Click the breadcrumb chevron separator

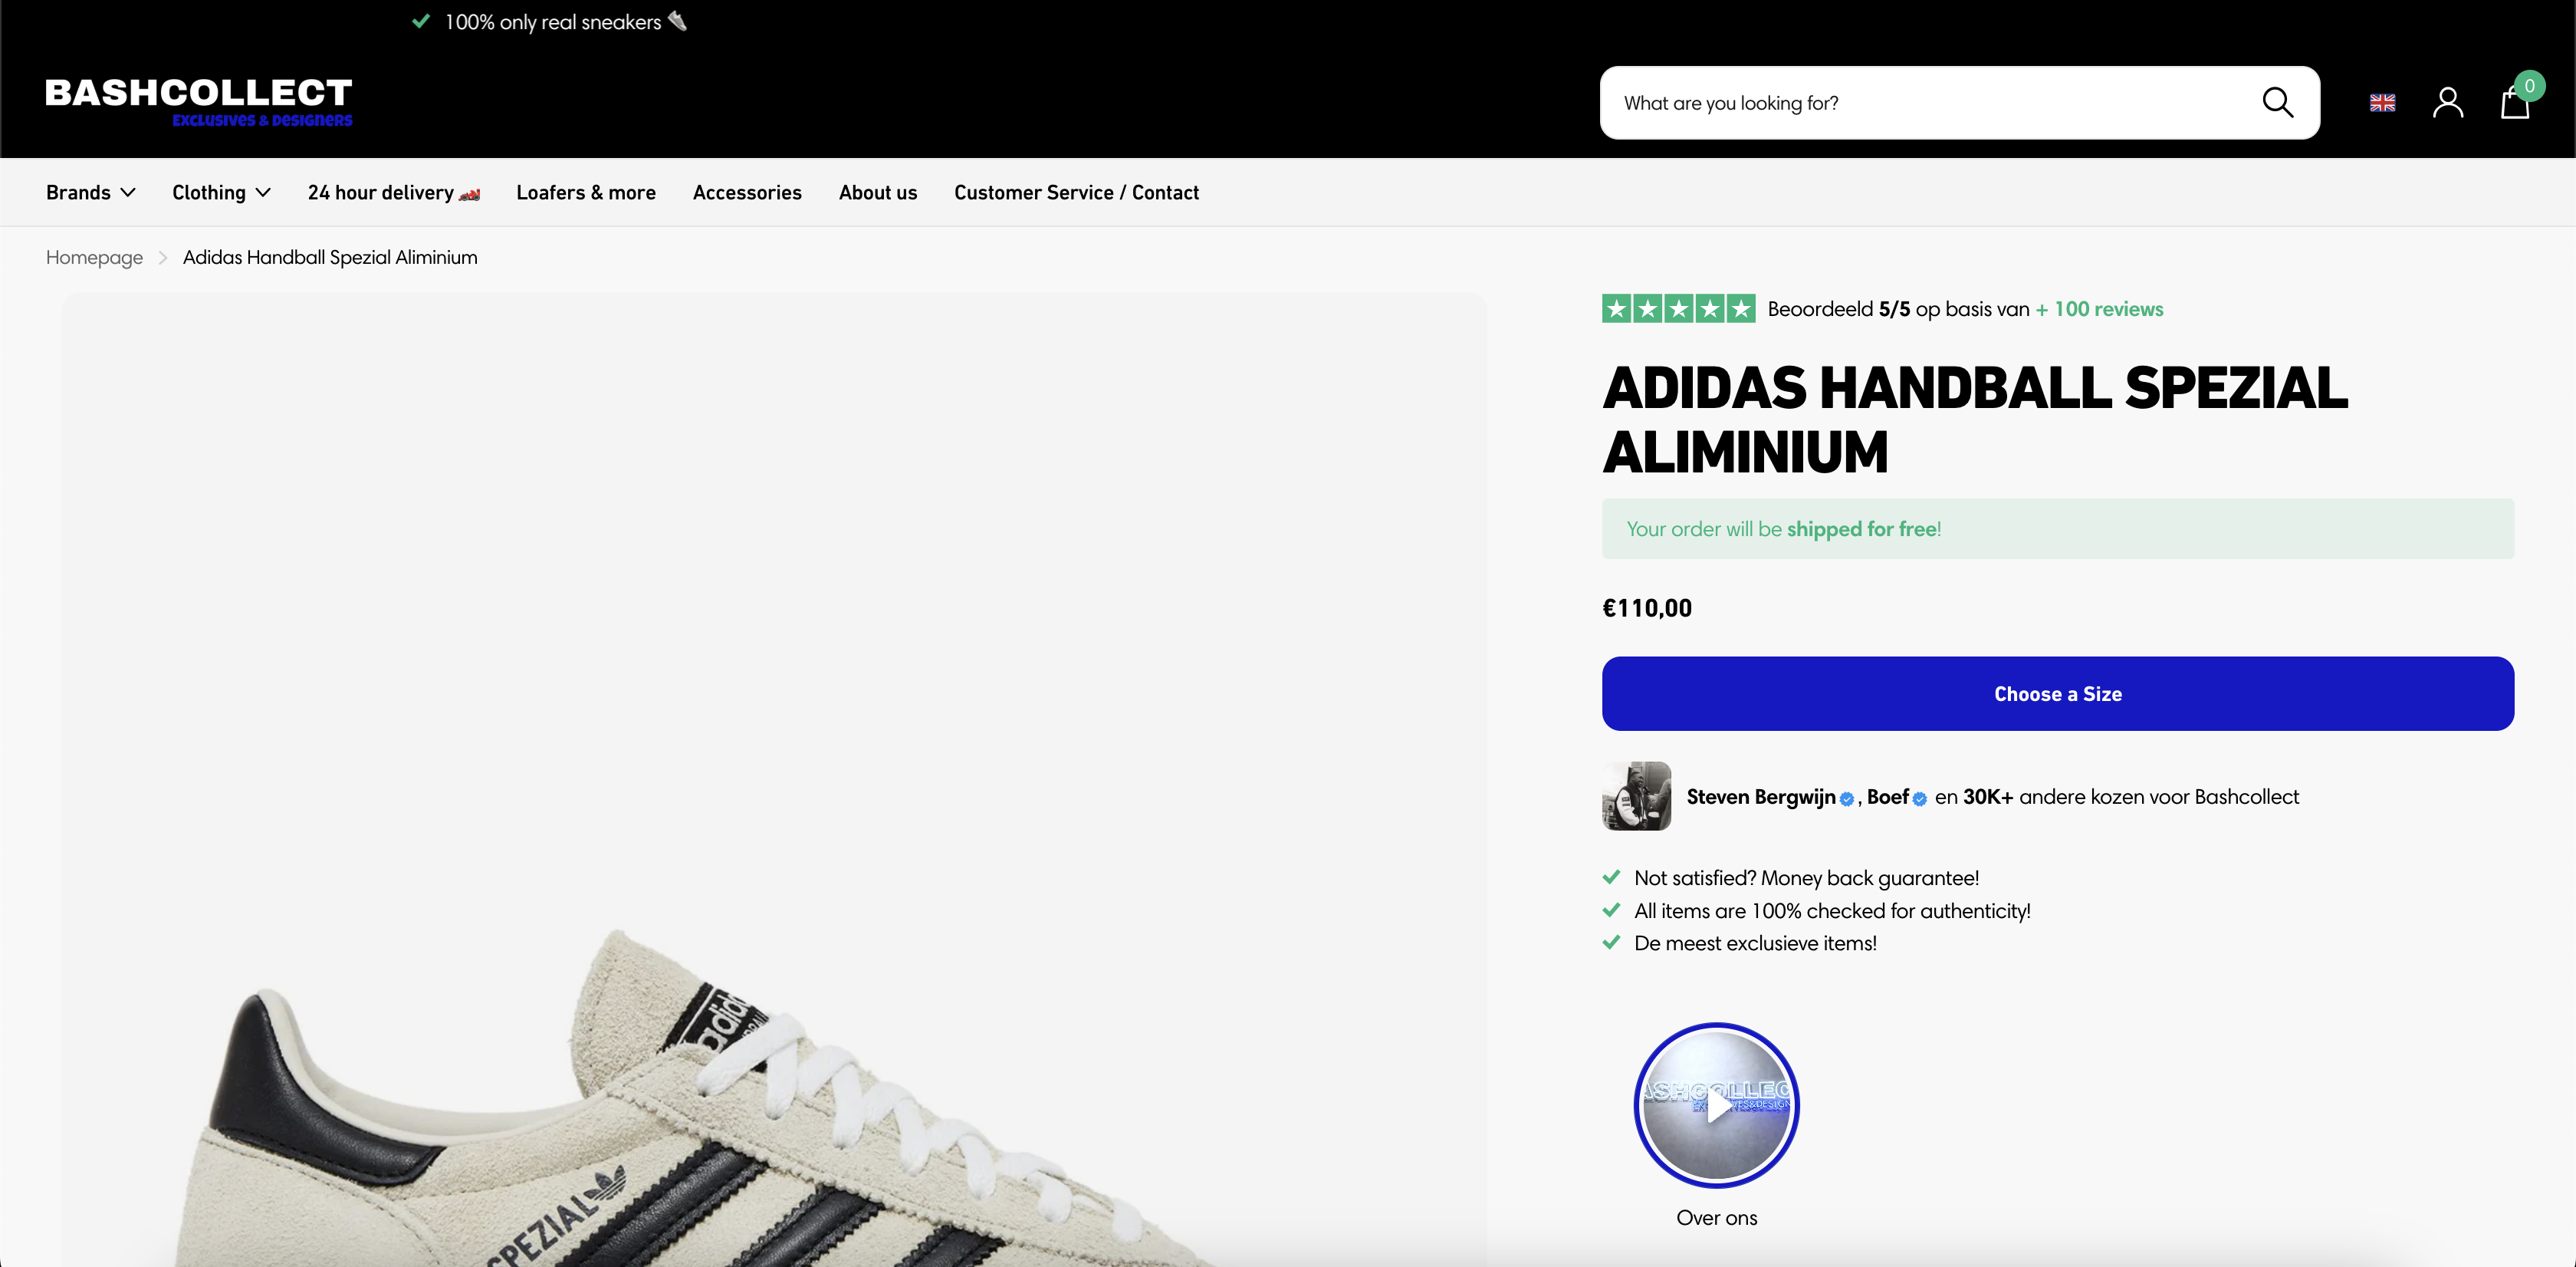click(x=162, y=258)
